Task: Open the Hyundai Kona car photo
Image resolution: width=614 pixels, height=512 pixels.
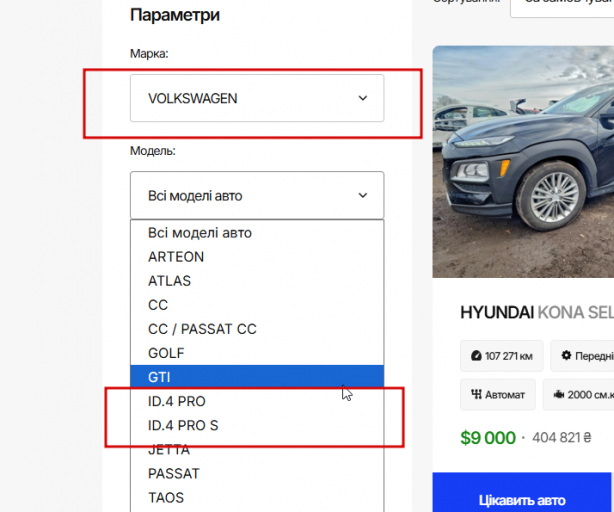Action: click(523, 162)
